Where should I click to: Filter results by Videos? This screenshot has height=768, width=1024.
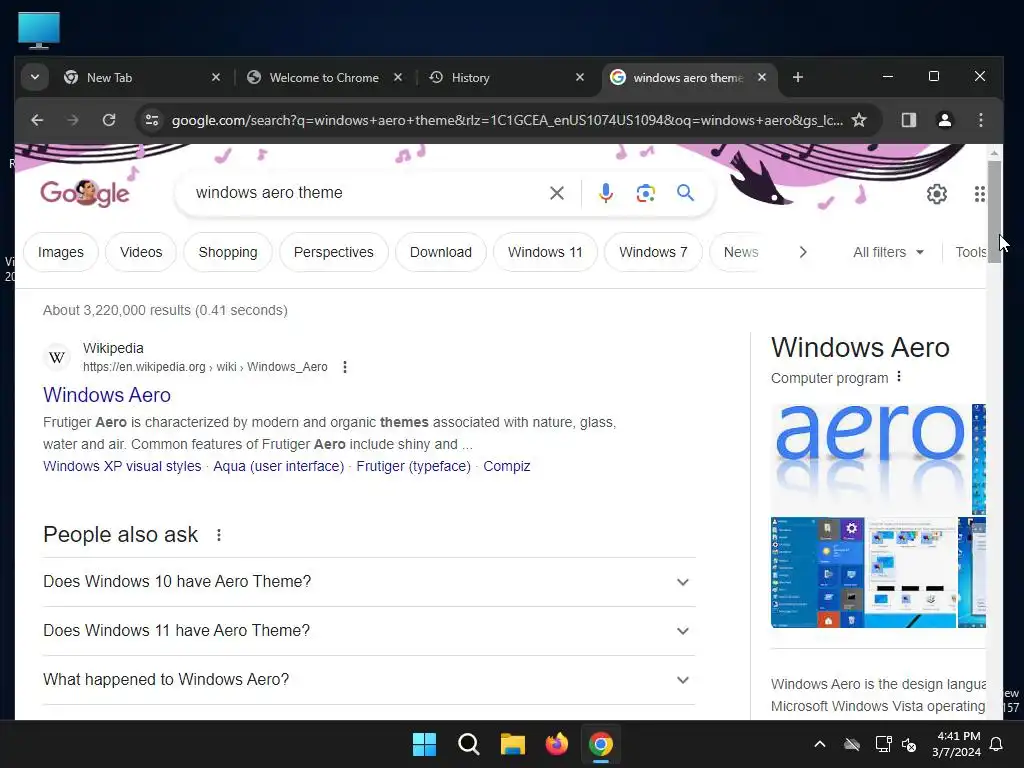pos(141,252)
